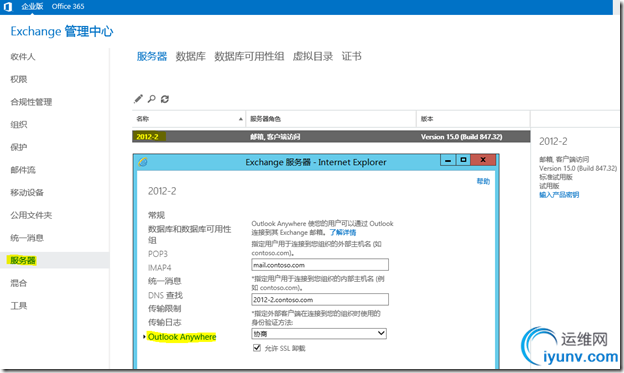Click the 了解详情 link
The image size is (624, 373).
(x=343, y=232)
